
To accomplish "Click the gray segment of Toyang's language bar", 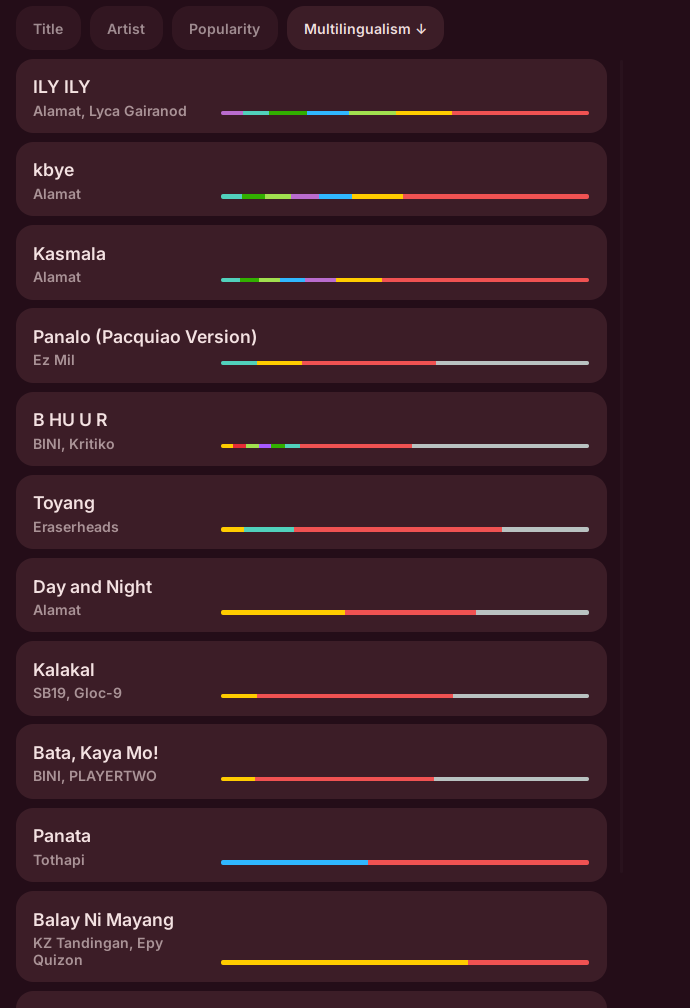I will coord(545,529).
